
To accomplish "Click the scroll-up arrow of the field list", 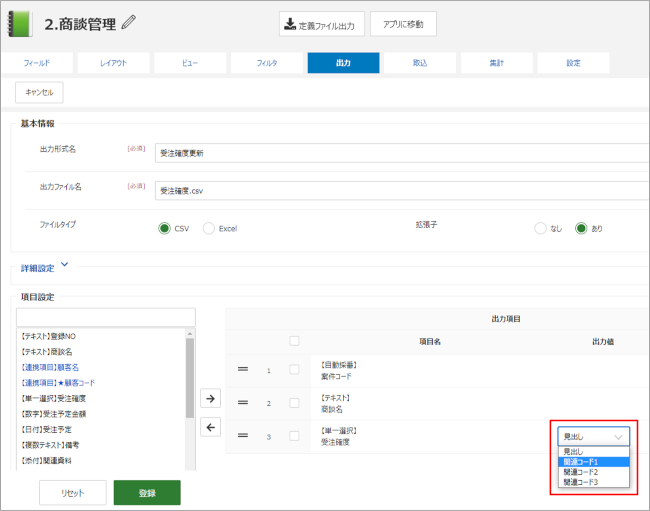I will [190, 334].
